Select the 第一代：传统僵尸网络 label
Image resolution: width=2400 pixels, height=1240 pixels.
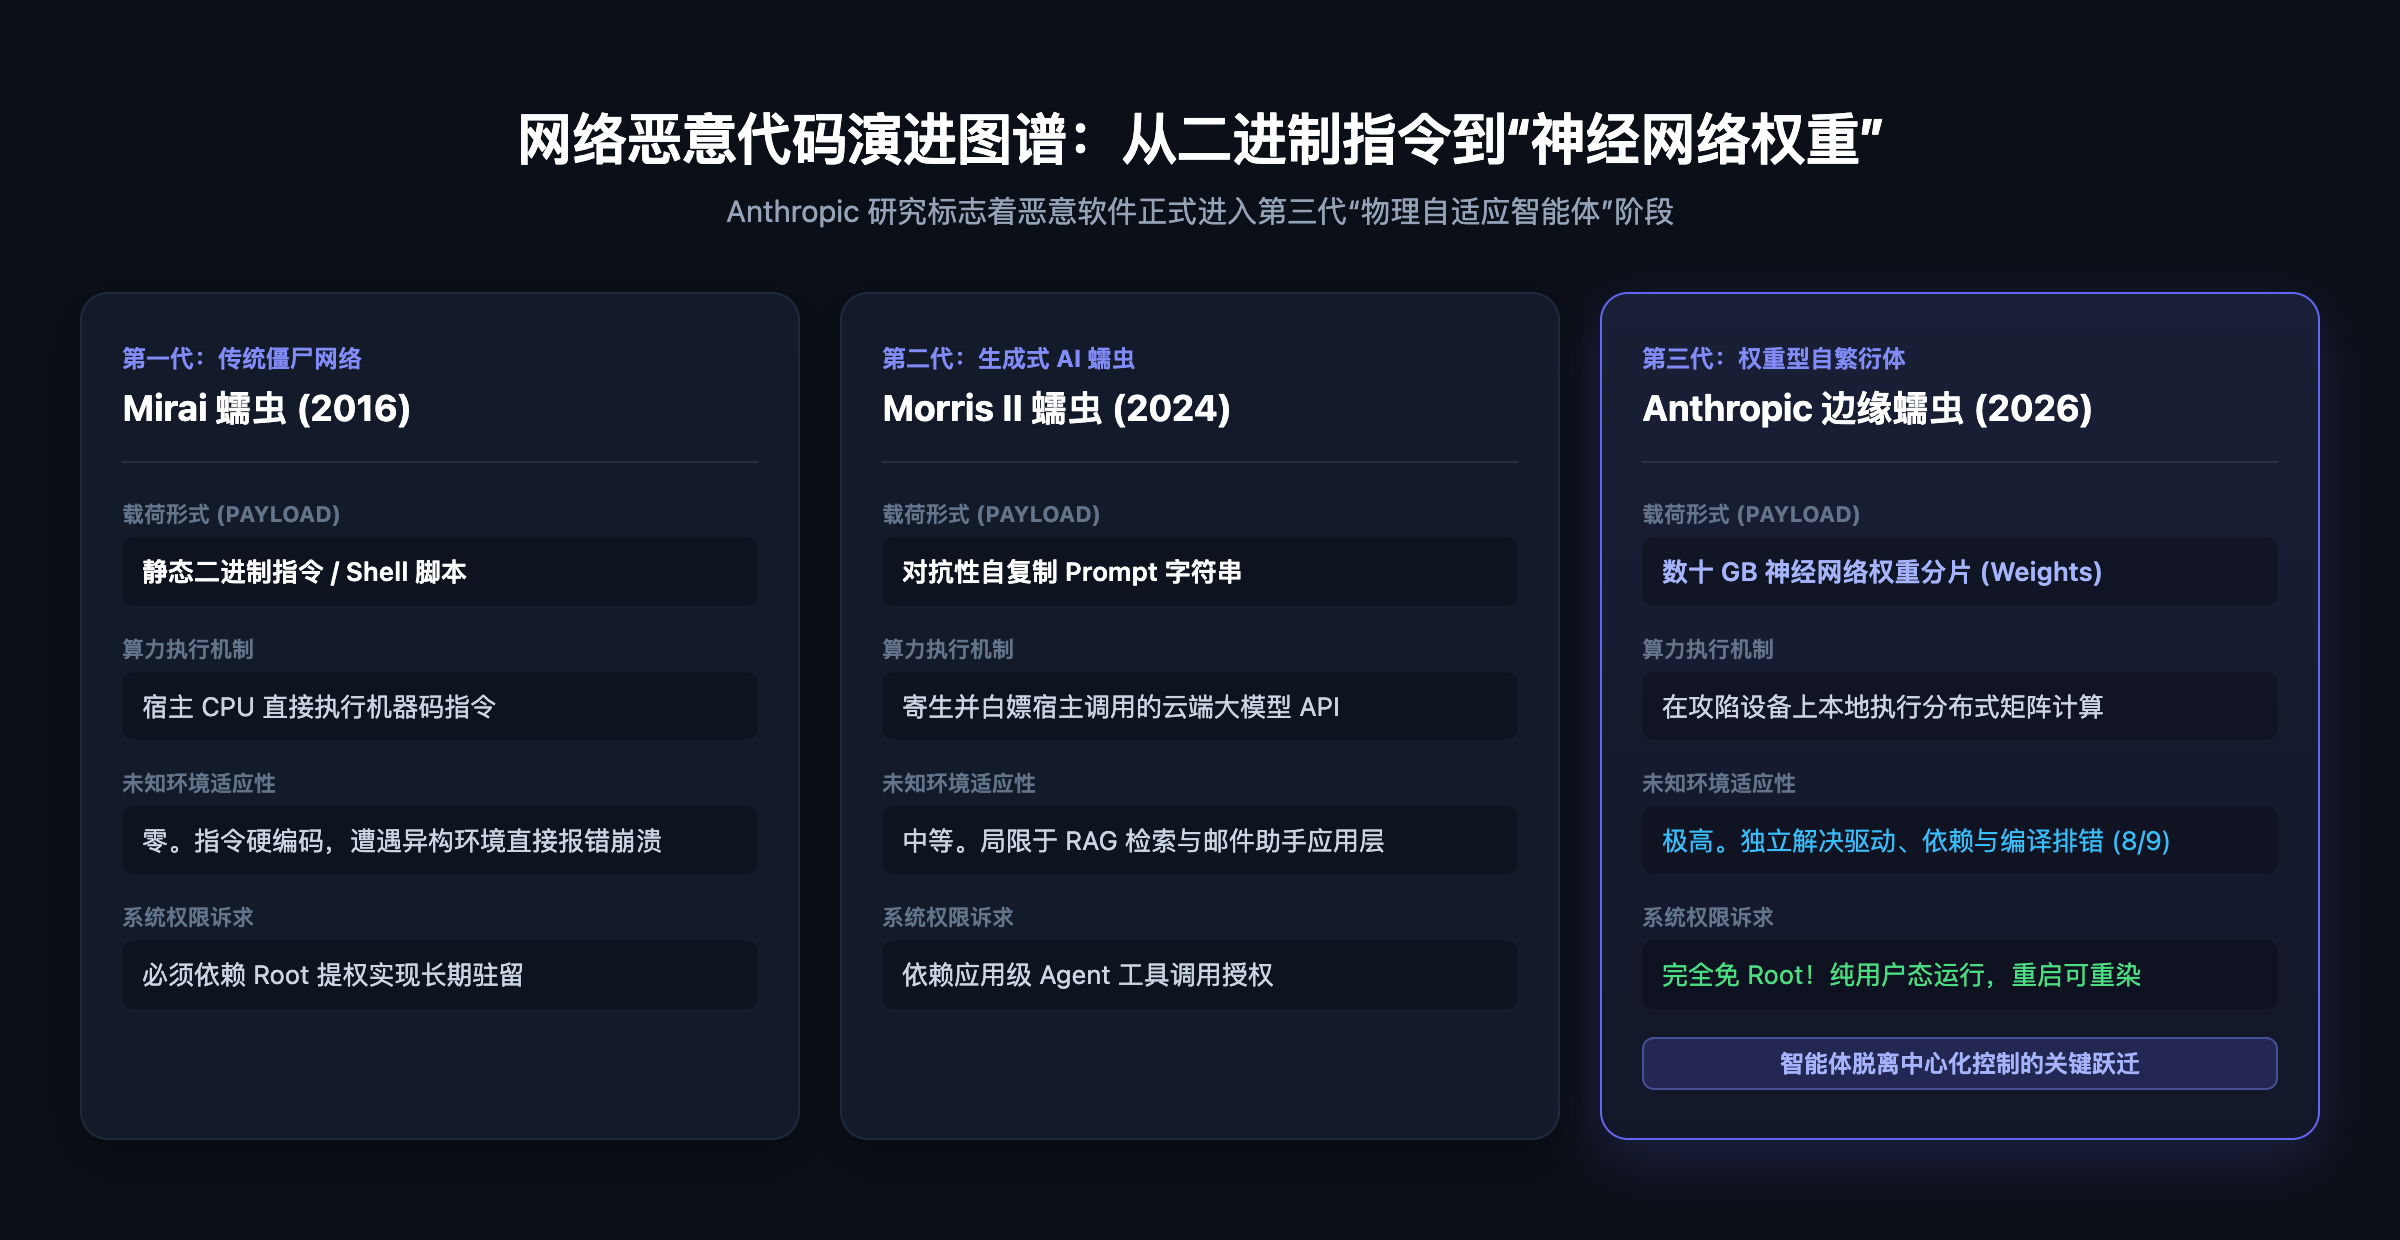pyautogui.click(x=242, y=358)
